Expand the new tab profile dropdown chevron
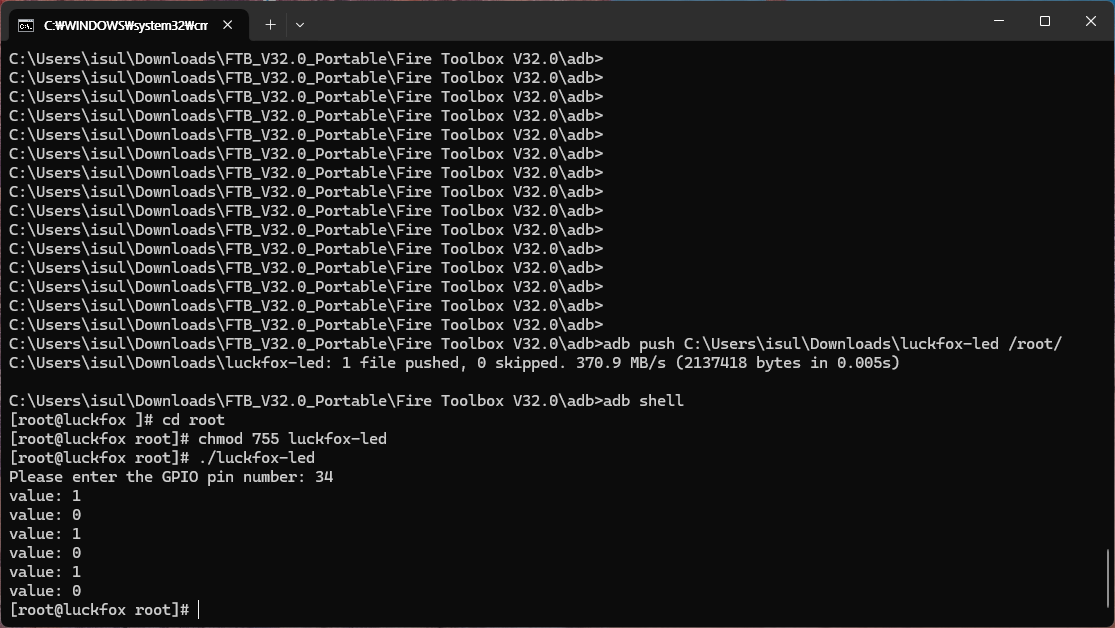The height and width of the screenshot is (628, 1115). (x=300, y=25)
